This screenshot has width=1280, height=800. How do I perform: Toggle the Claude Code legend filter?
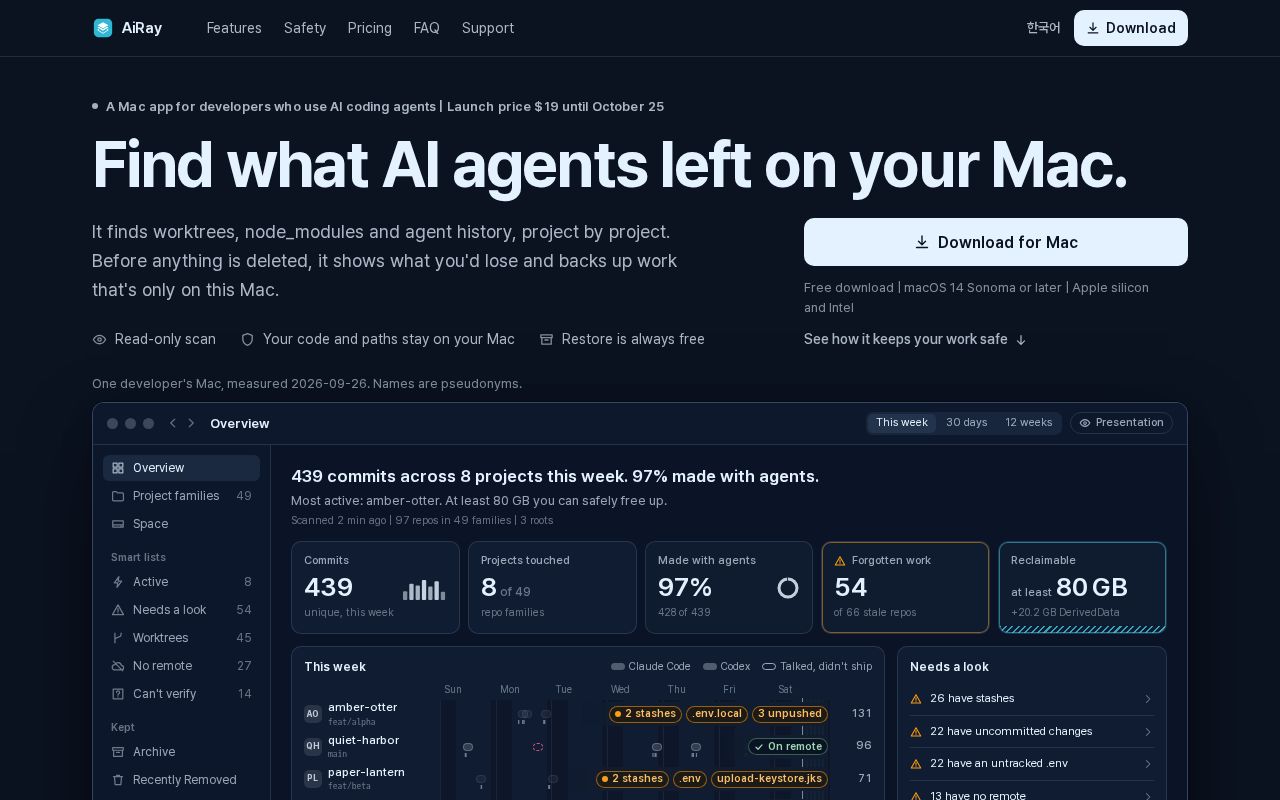tap(651, 667)
